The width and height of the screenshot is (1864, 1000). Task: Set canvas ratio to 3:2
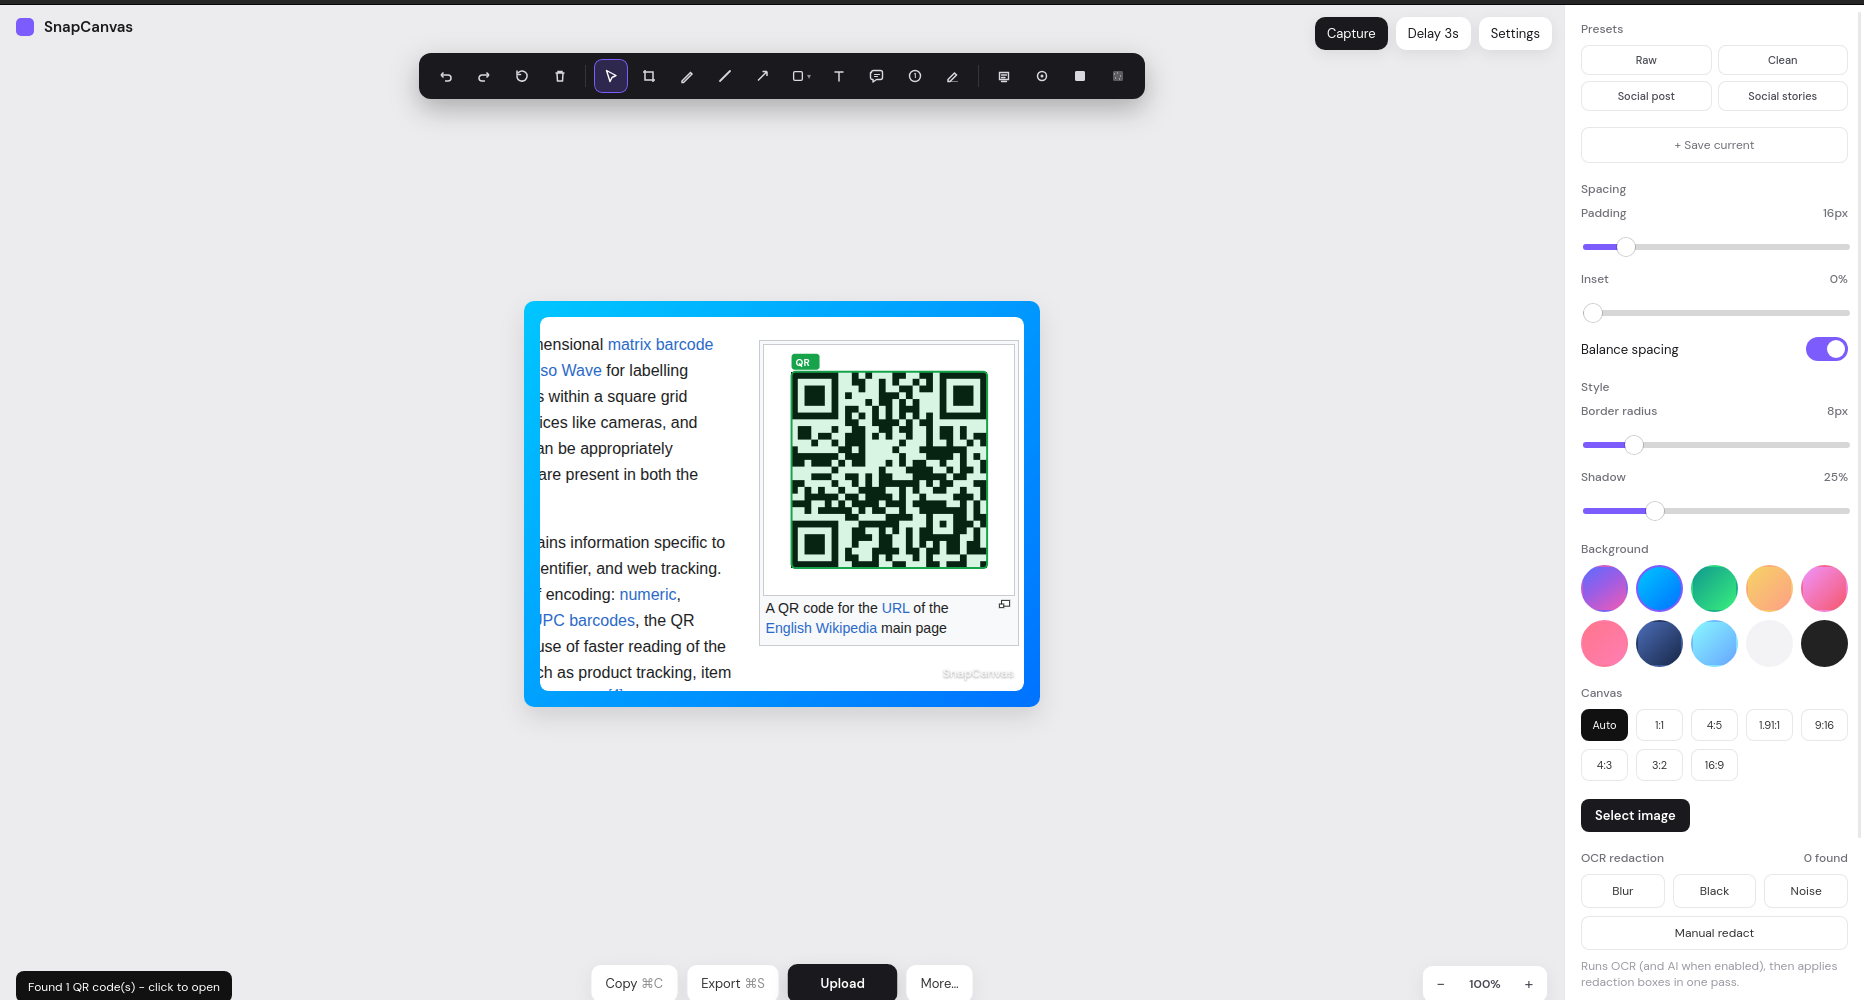point(1659,765)
